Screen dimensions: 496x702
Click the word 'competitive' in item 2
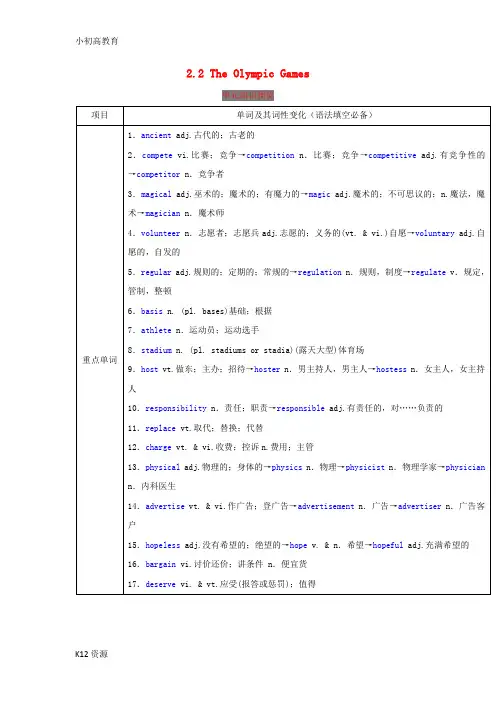[392, 155]
